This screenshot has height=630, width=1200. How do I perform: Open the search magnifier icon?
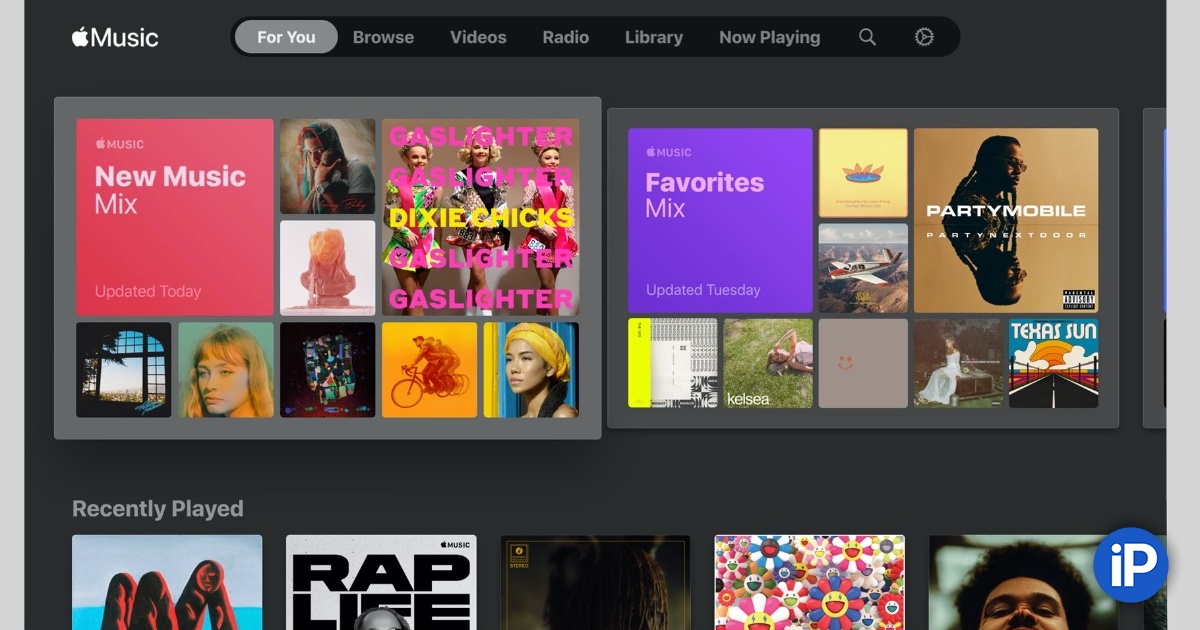tap(867, 37)
